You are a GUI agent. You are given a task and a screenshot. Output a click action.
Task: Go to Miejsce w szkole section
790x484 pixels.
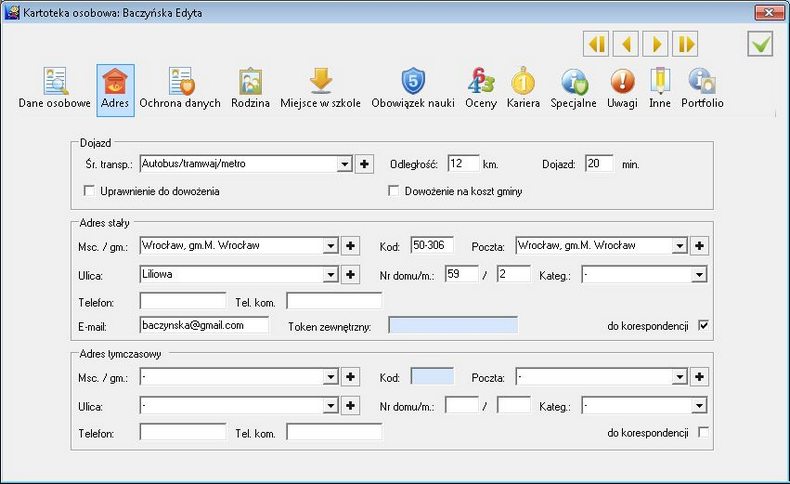coord(320,90)
